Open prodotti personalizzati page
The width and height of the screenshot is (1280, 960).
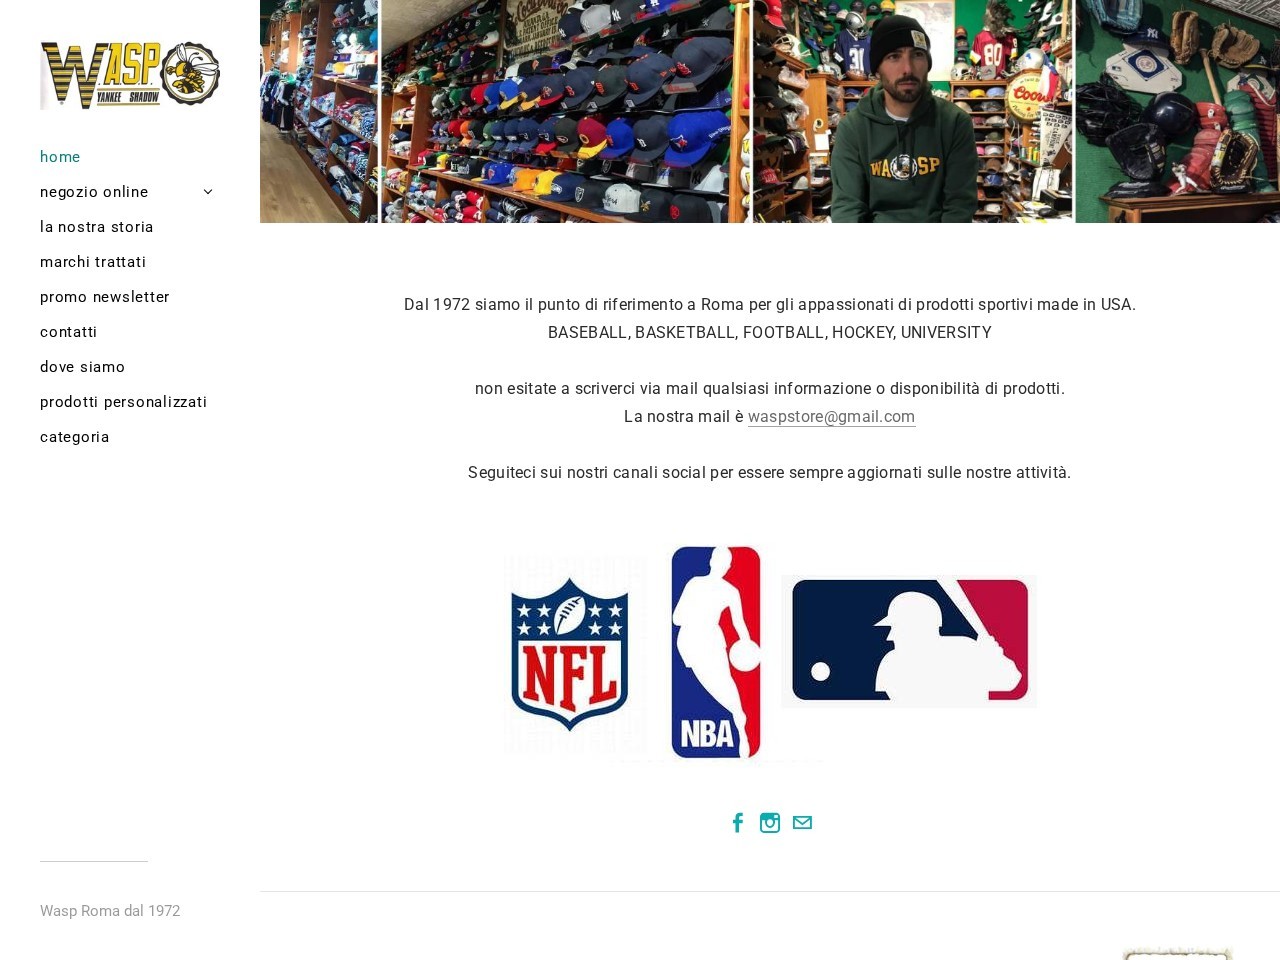[123, 402]
